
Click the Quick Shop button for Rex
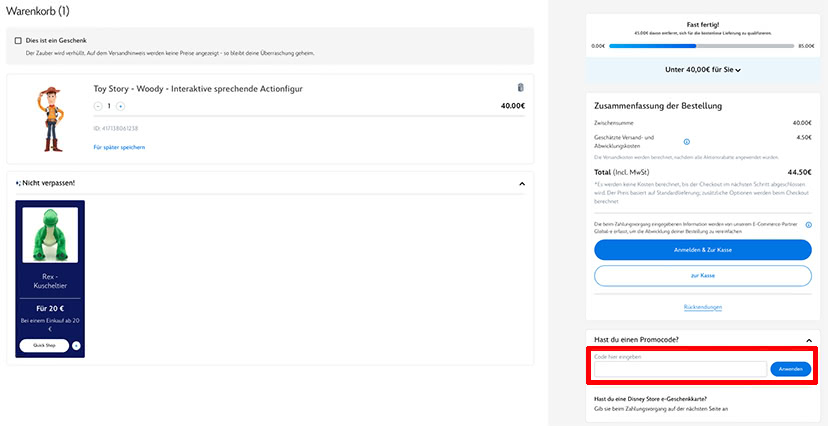click(44, 345)
